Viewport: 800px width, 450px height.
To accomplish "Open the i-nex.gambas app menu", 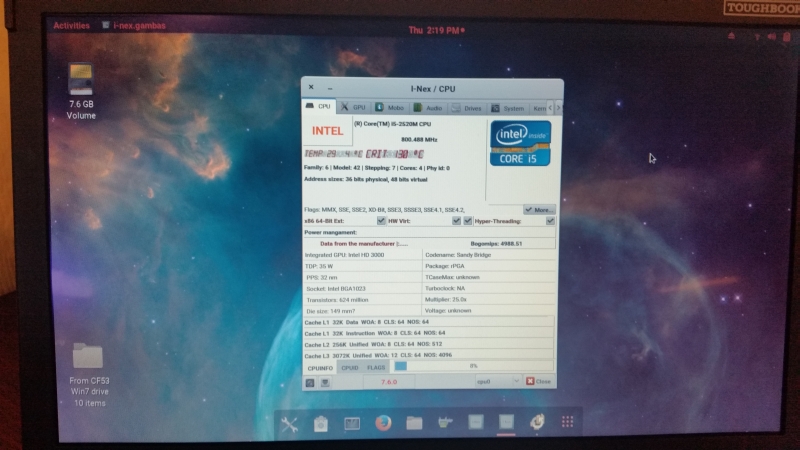I will pos(134,26).
